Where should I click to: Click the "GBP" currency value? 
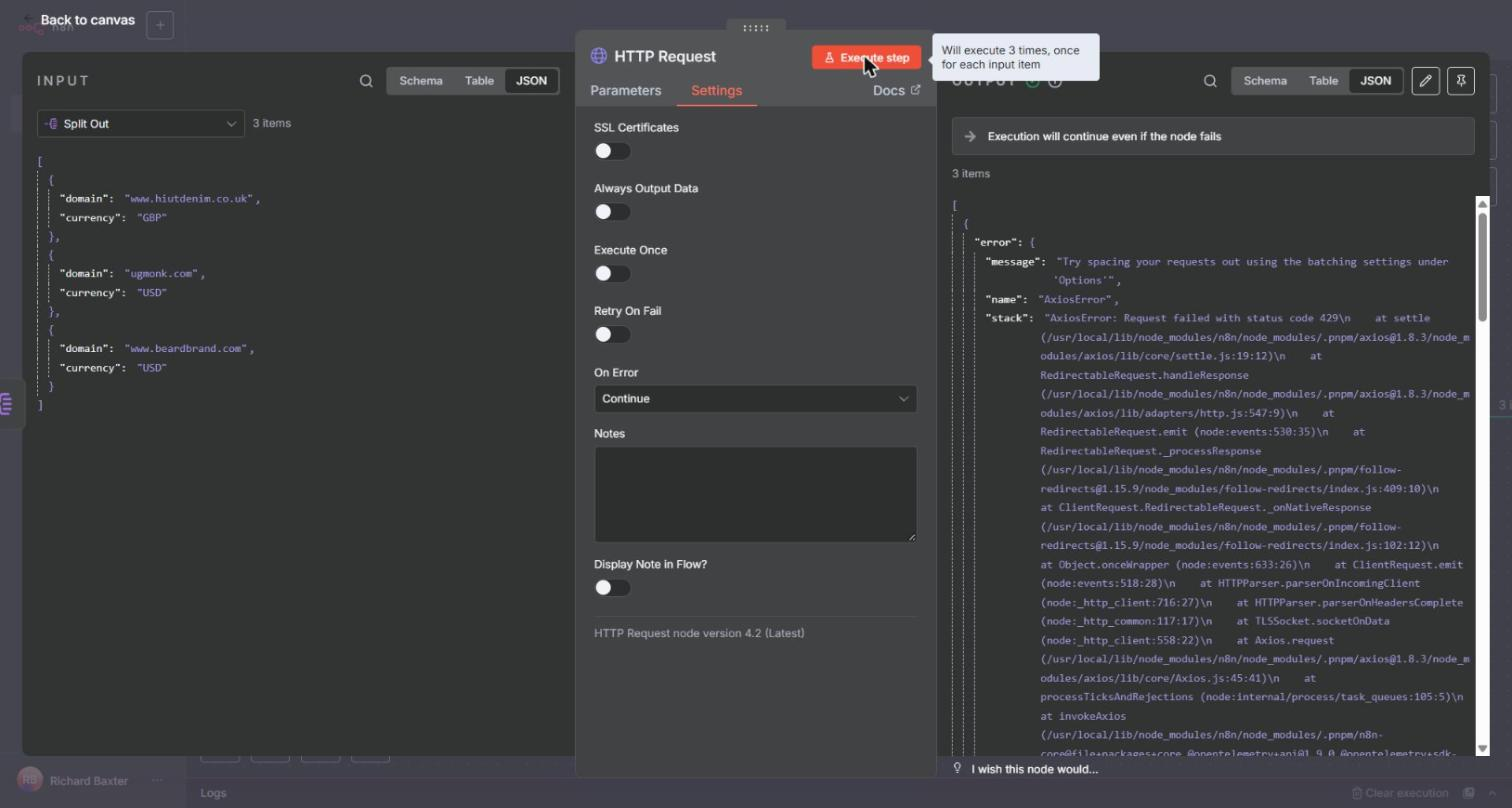point(152,217)
